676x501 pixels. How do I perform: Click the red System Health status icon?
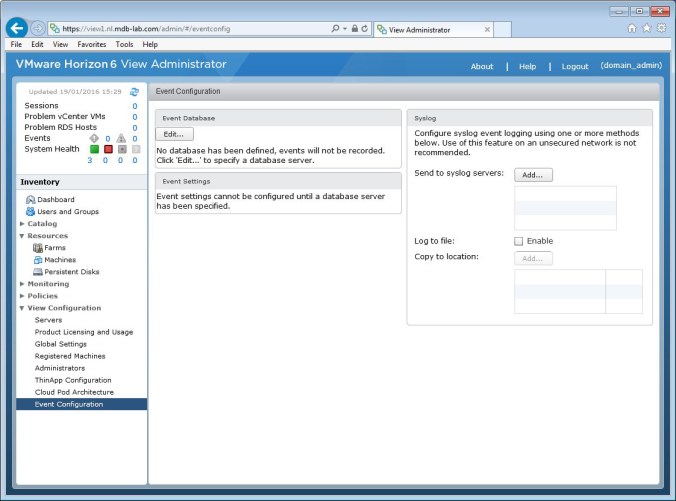pos(108,149)
